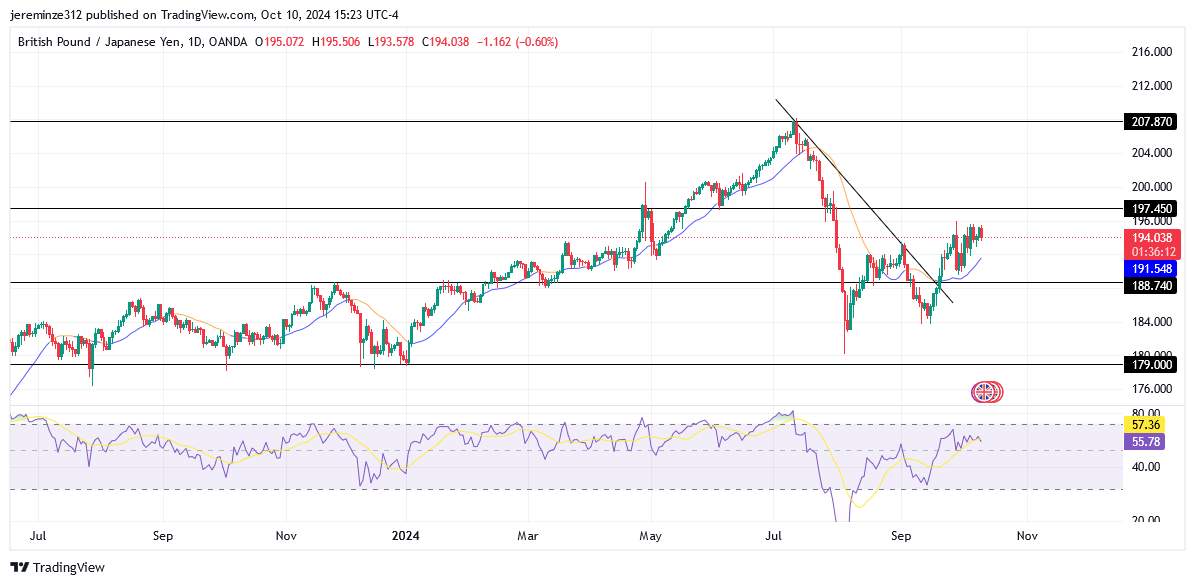Image resolution: width=1195 pixels, height=585 pixels.
Task: Click the 188.740 horizontal line label
Action: pos(1150,286)
